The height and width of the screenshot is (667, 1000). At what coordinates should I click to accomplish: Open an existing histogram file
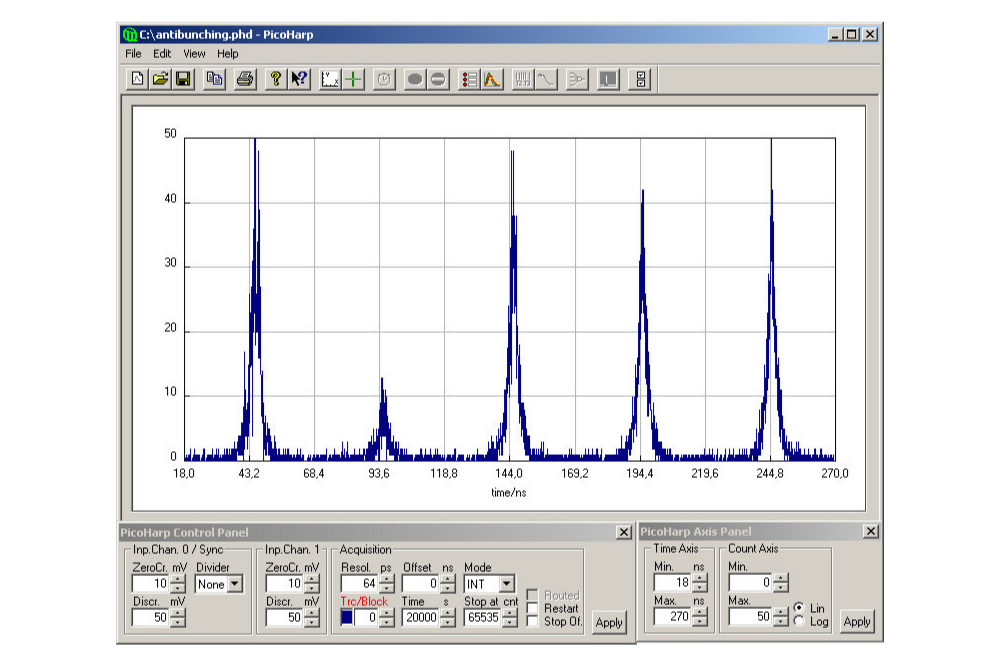tap(160, 80)
